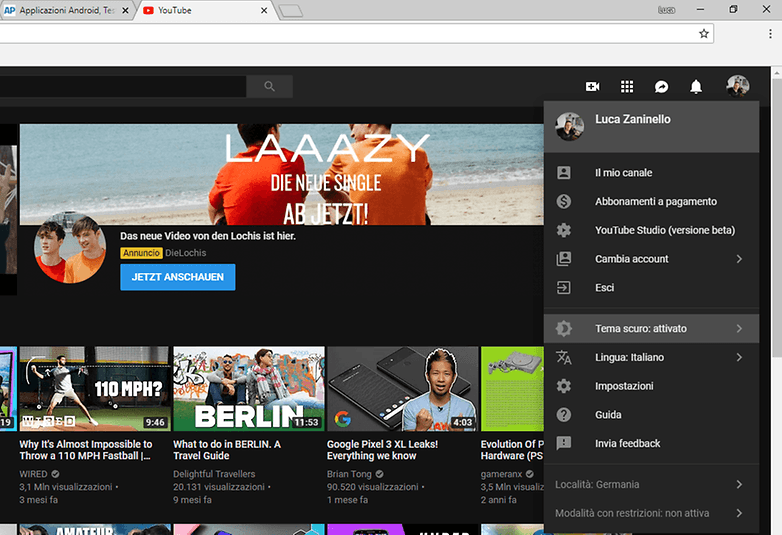
Task: Click the Invia feedback exclamation icon
Action: (564, 443)
